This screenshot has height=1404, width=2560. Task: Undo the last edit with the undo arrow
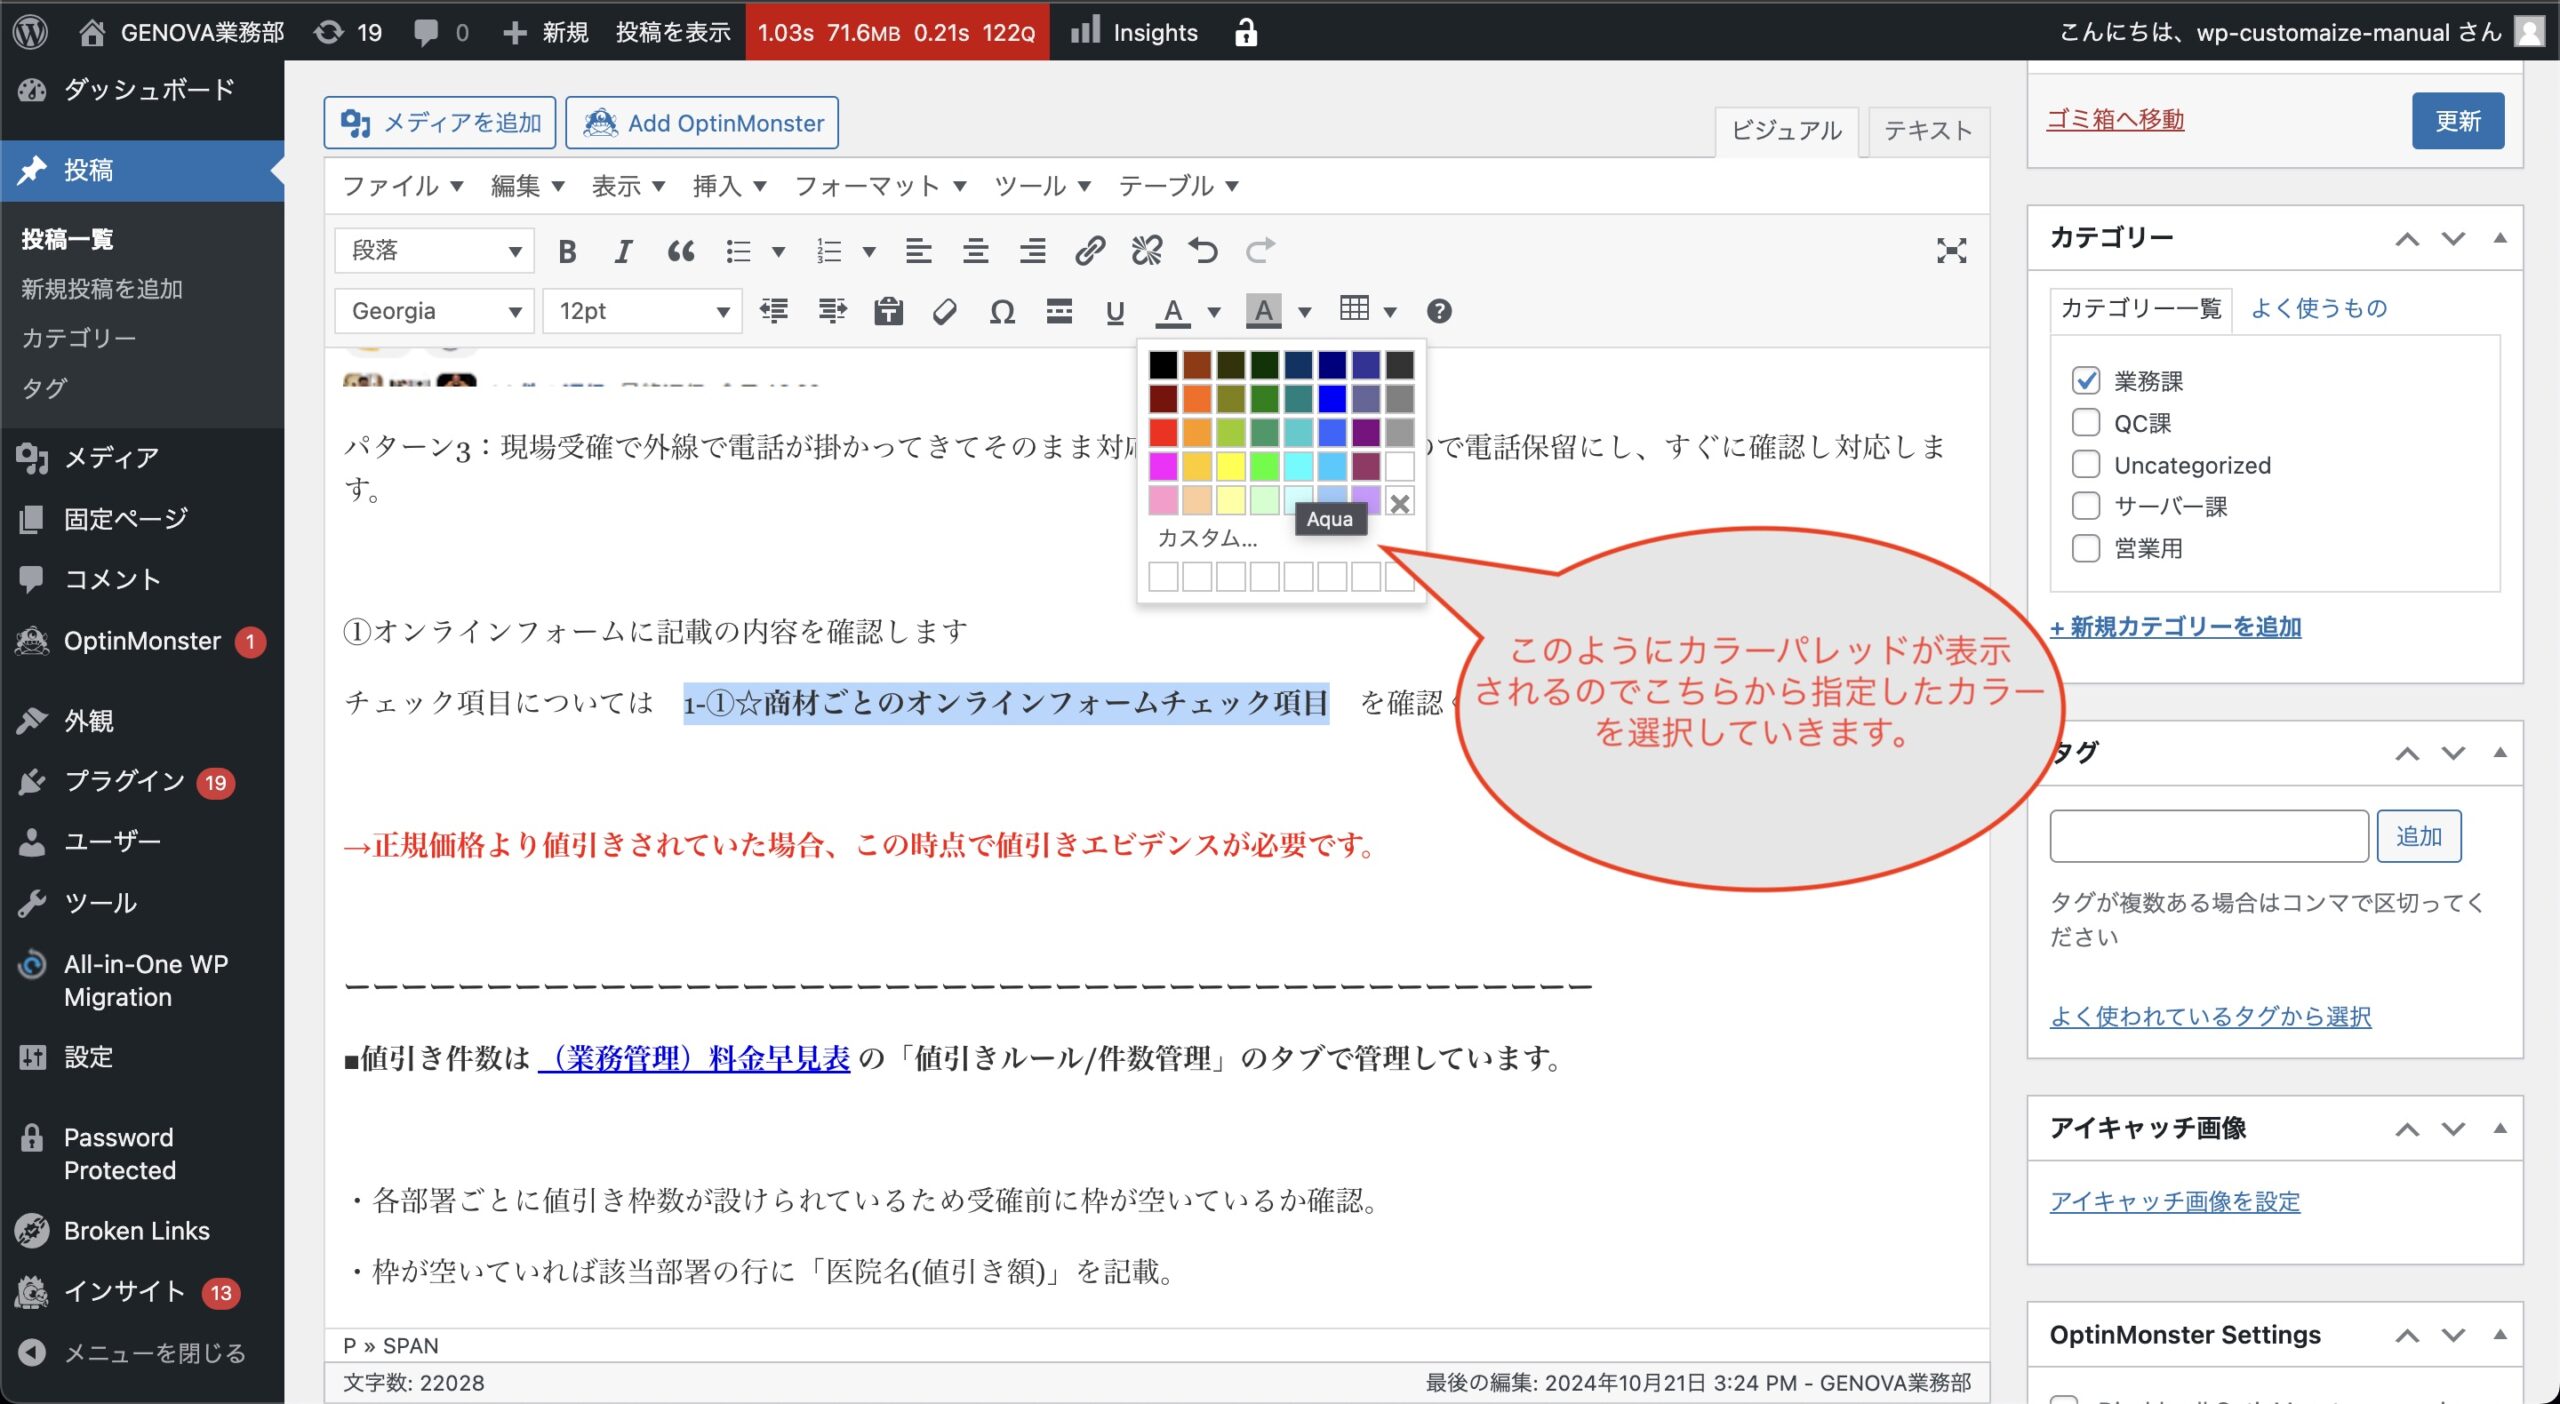pyautogui.click(x=1203, y=251)
